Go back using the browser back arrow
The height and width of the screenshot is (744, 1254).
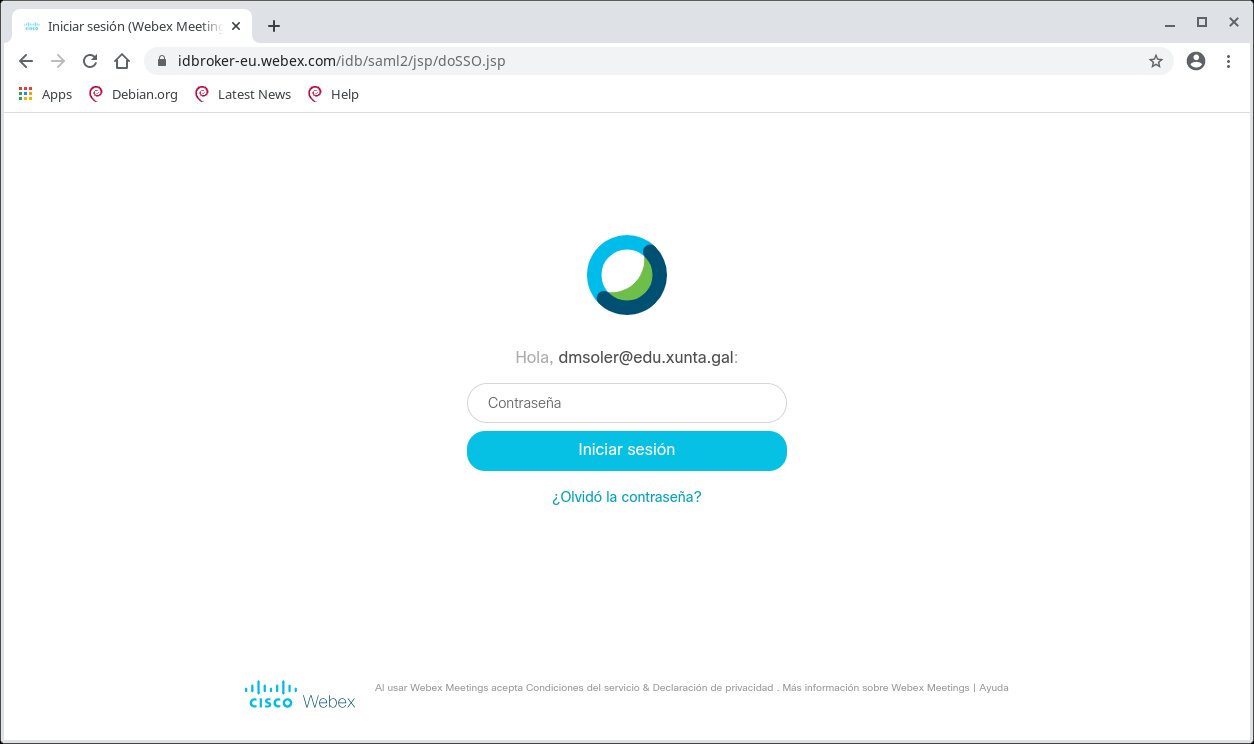point(26,61)
